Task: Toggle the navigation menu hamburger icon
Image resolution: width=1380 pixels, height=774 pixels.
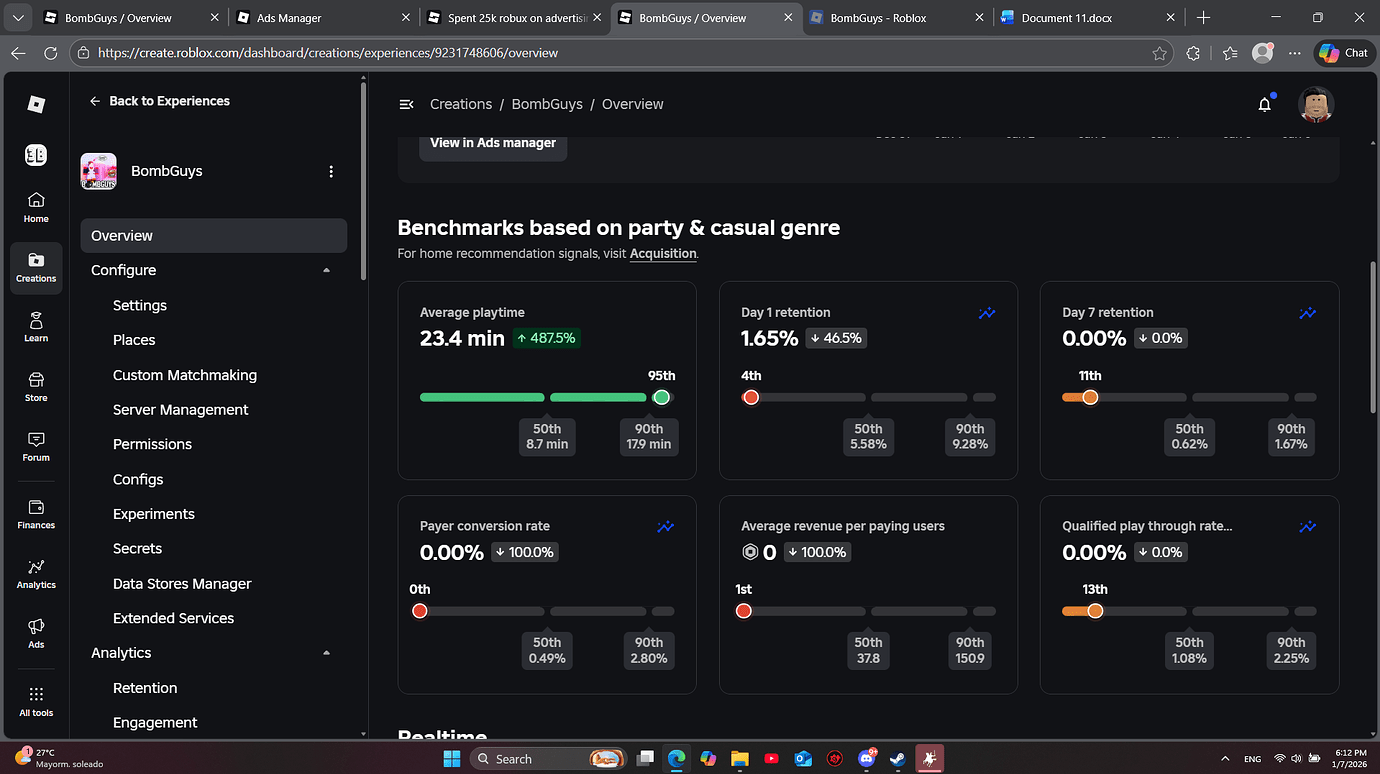Action: click(406, 104)
